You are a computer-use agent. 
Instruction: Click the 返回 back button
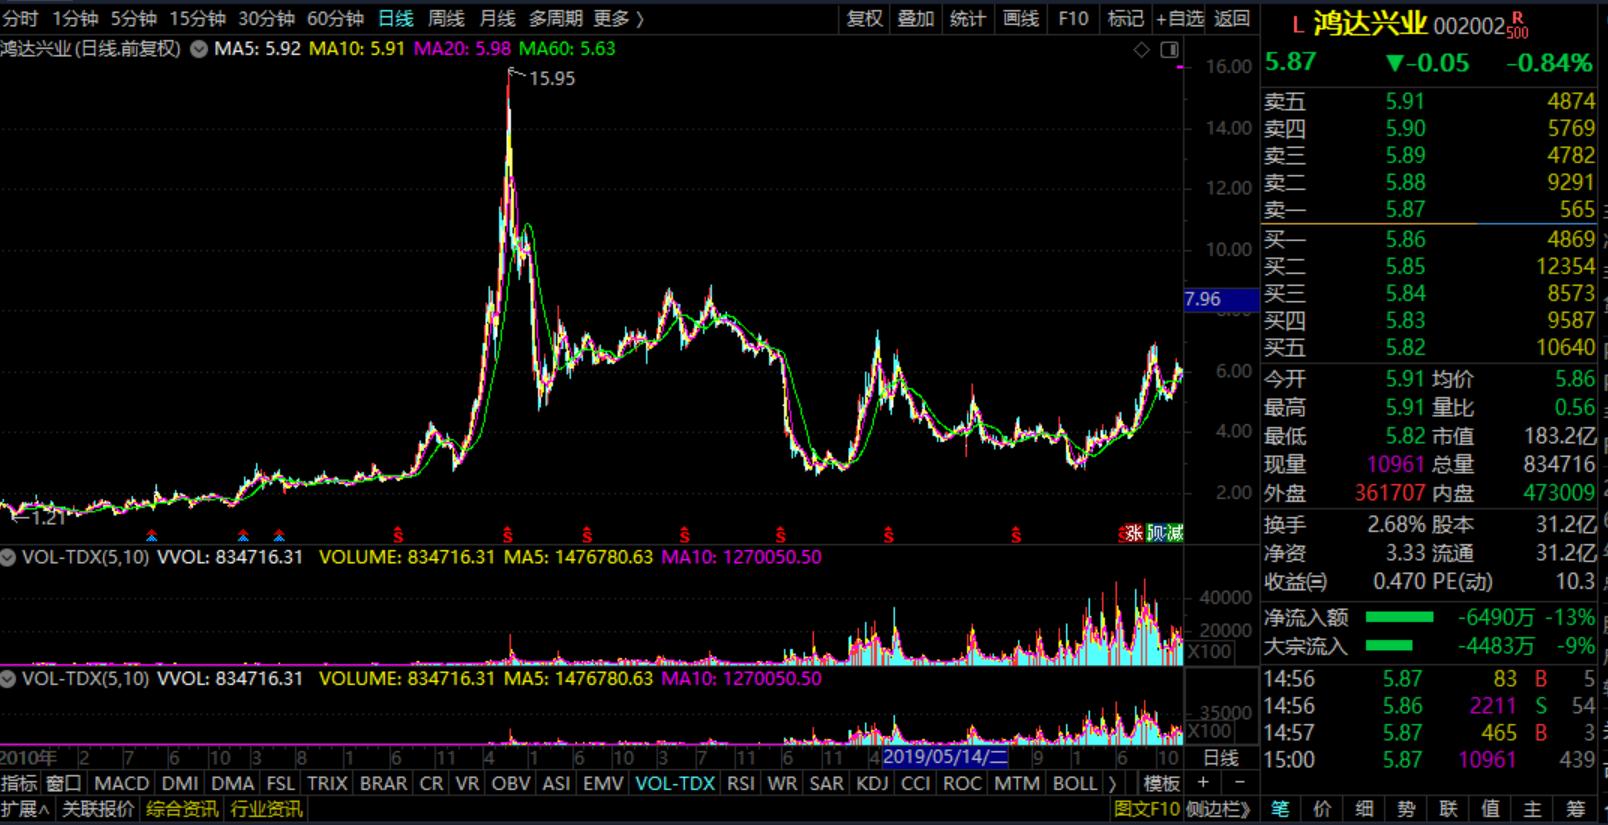click(x=1232, y=19)
